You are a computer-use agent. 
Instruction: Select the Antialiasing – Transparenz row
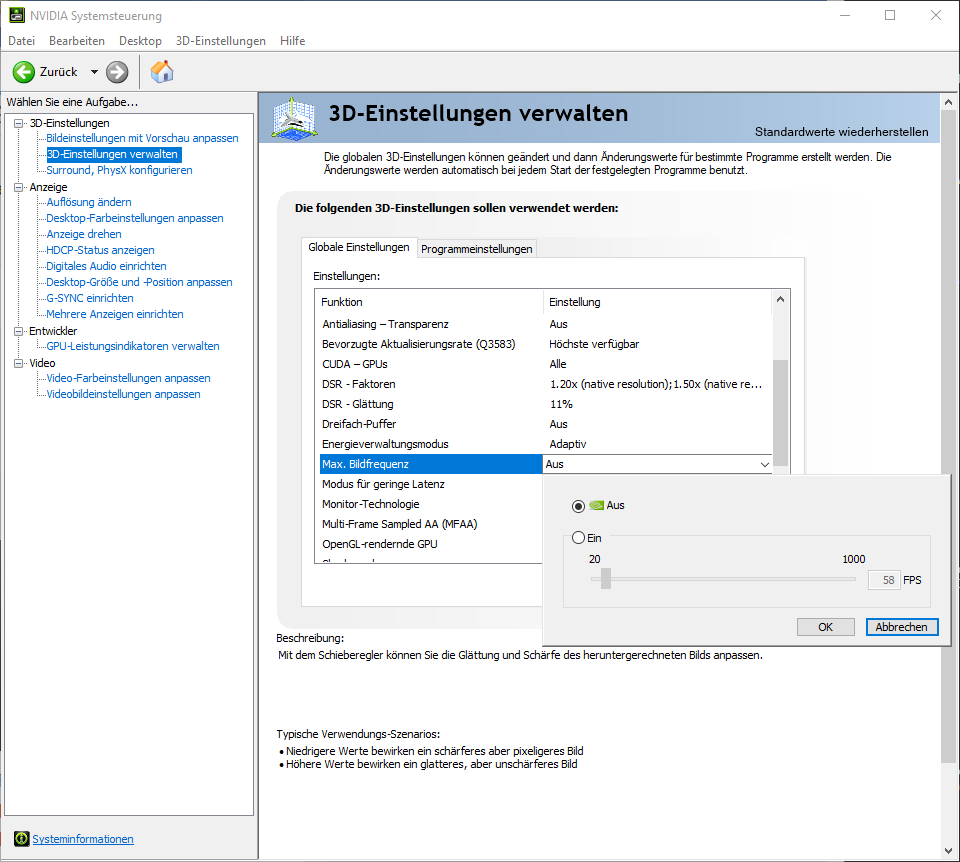(x=546, y=324)
